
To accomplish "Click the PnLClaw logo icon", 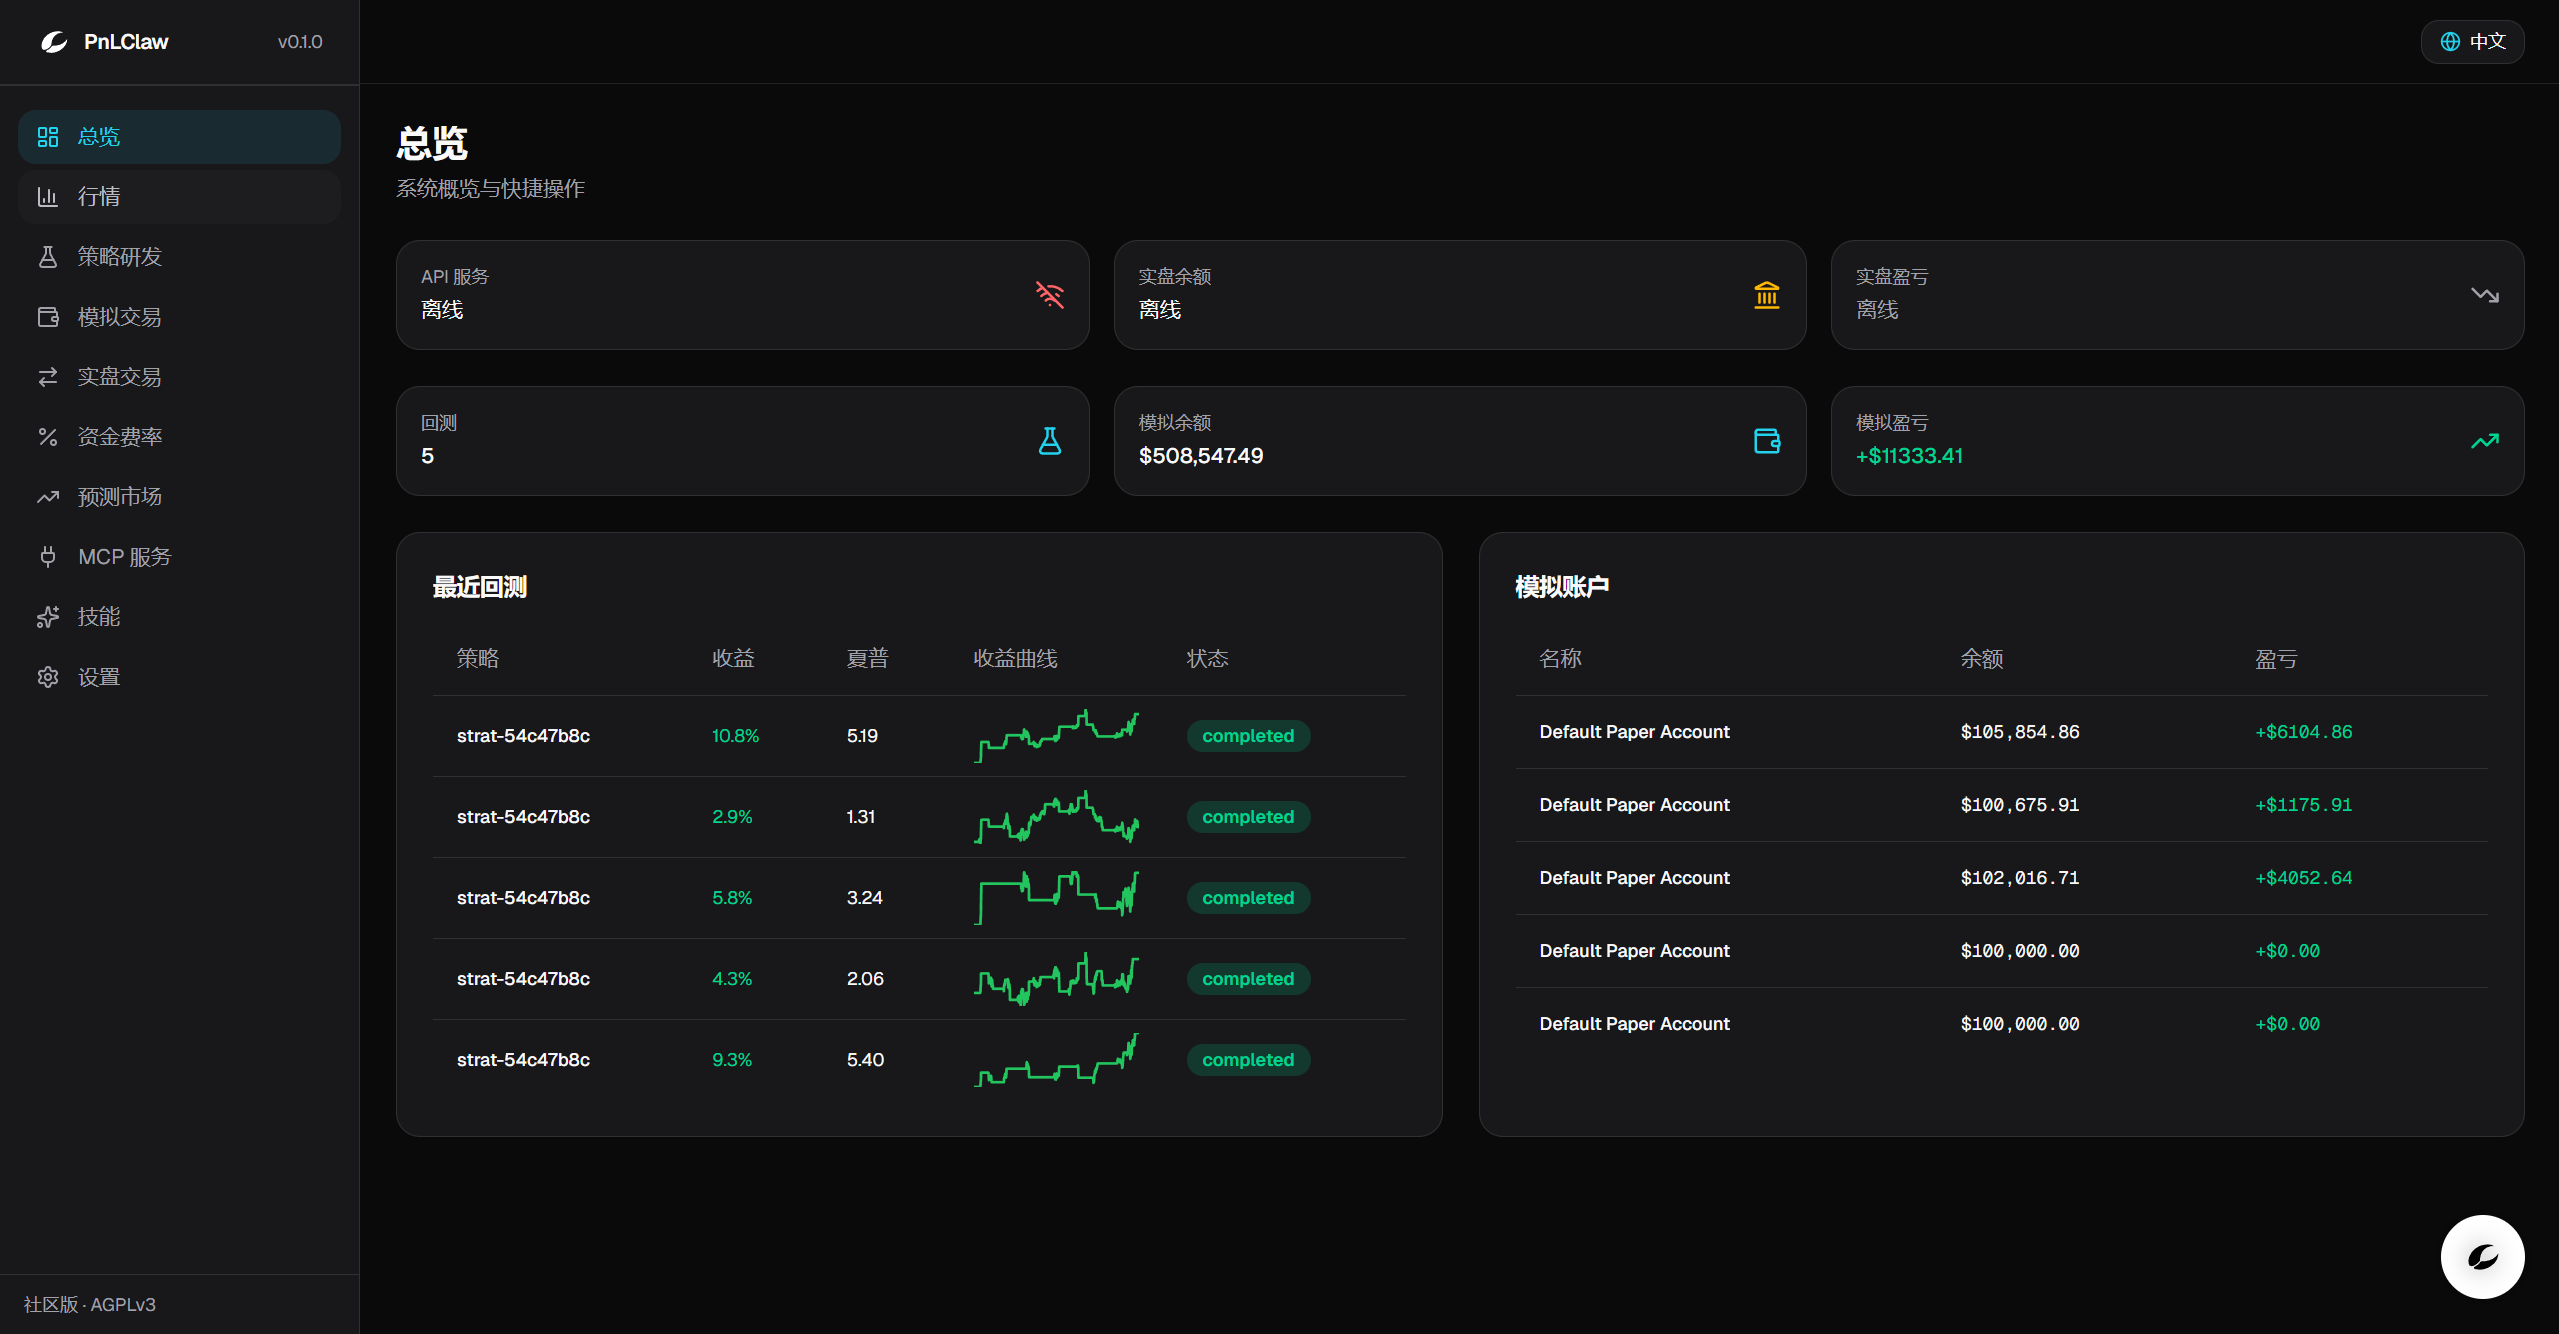I will pyautogui.click(x=54, y=42).
